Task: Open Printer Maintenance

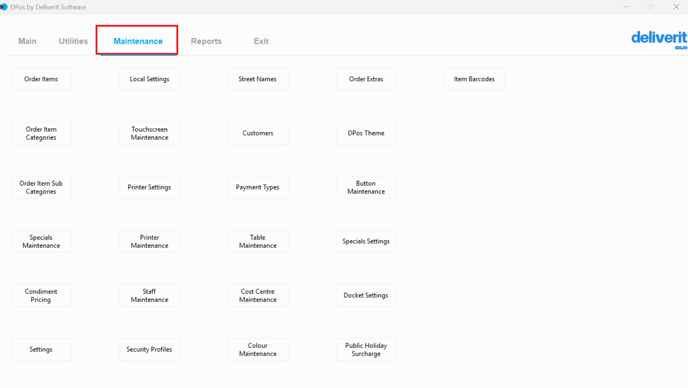Action: coord(150,241)
